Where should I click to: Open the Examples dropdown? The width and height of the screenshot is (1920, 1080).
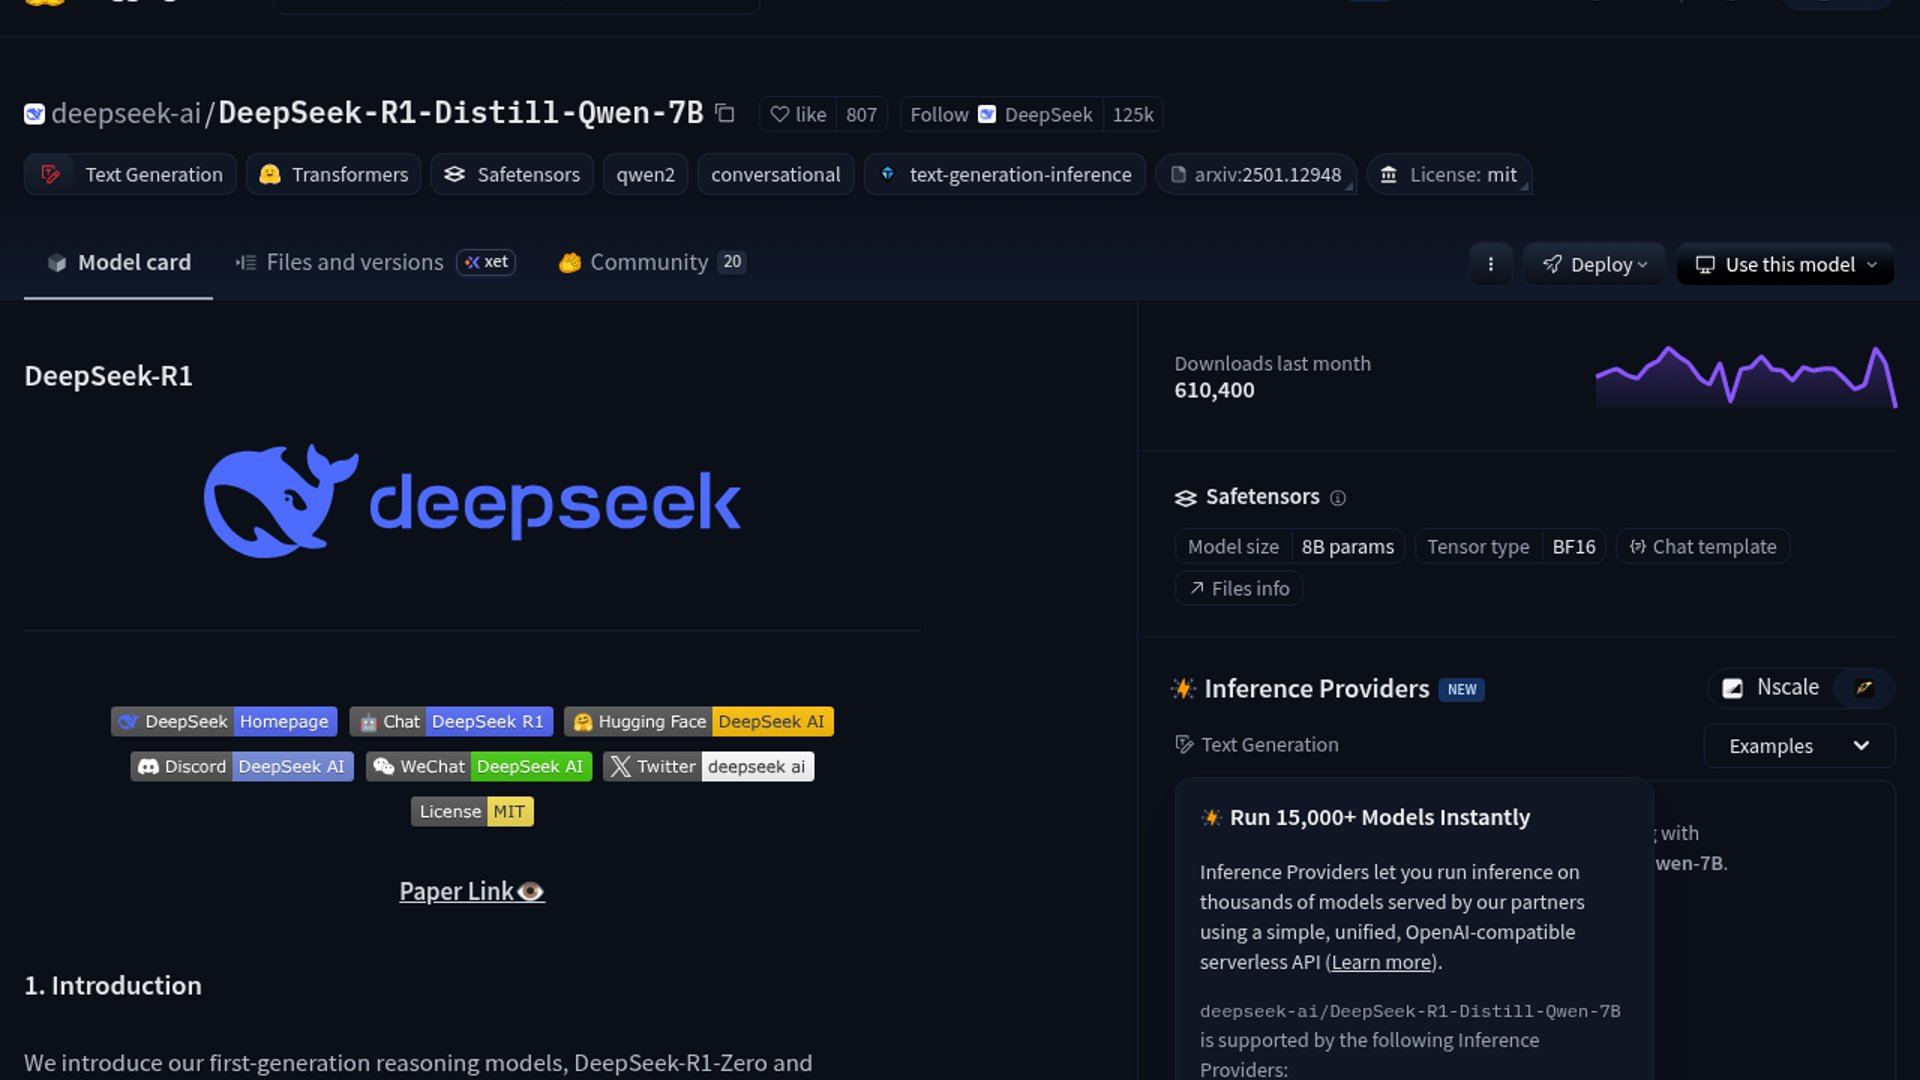point(1798,746)
